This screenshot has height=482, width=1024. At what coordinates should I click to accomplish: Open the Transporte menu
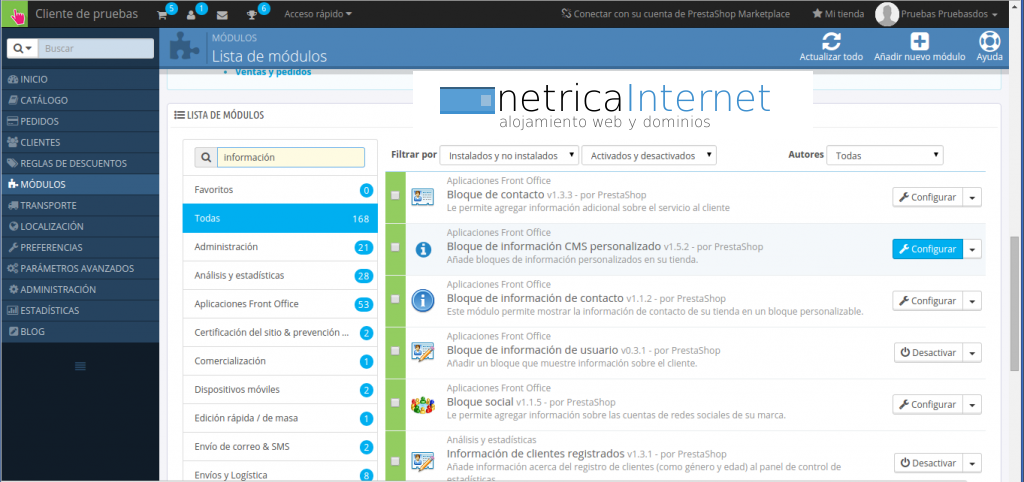[80, 205]
